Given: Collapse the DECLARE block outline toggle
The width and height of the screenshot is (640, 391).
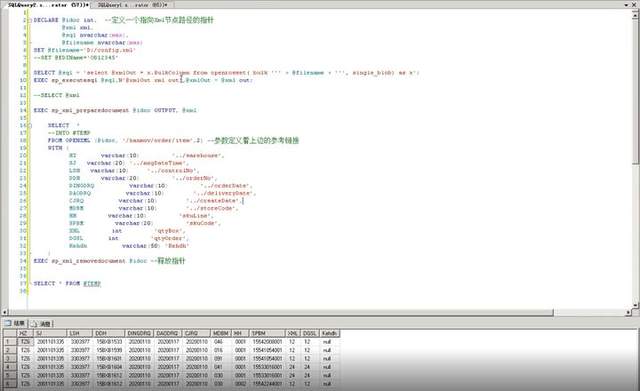Looking at the screenshot, I should click(x=30, y=20).
